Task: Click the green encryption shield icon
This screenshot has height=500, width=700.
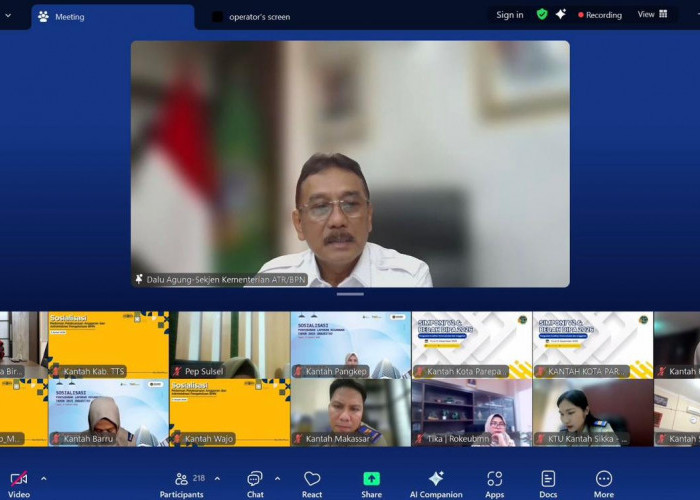Action: [542, 15]
